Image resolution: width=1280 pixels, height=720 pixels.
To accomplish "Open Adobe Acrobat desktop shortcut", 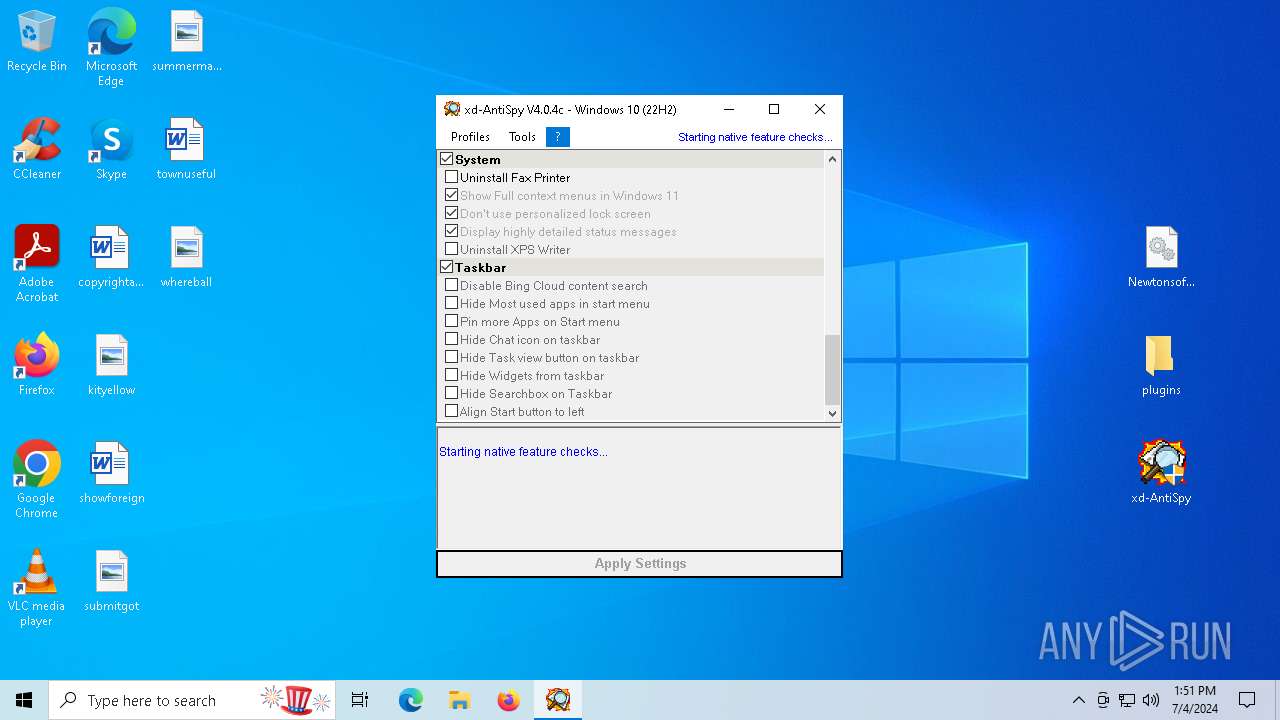I will (x=37, y=263).
